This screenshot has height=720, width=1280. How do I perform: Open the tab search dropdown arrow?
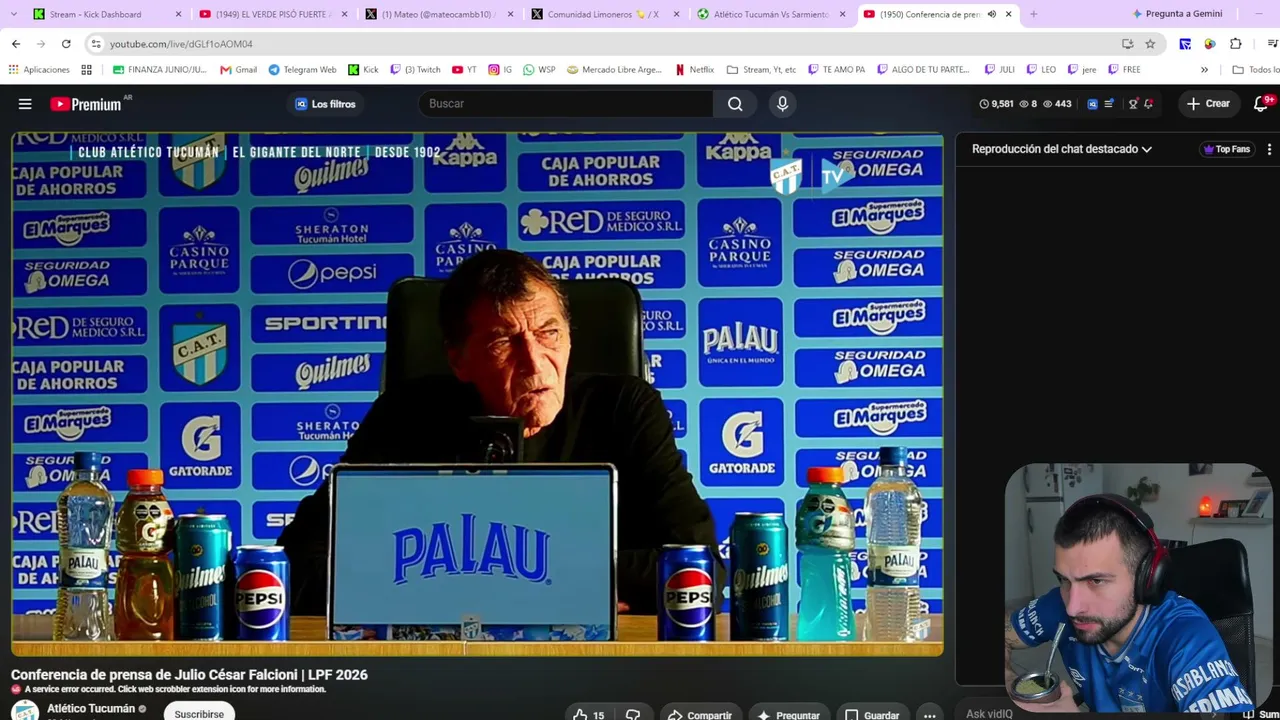14,14
